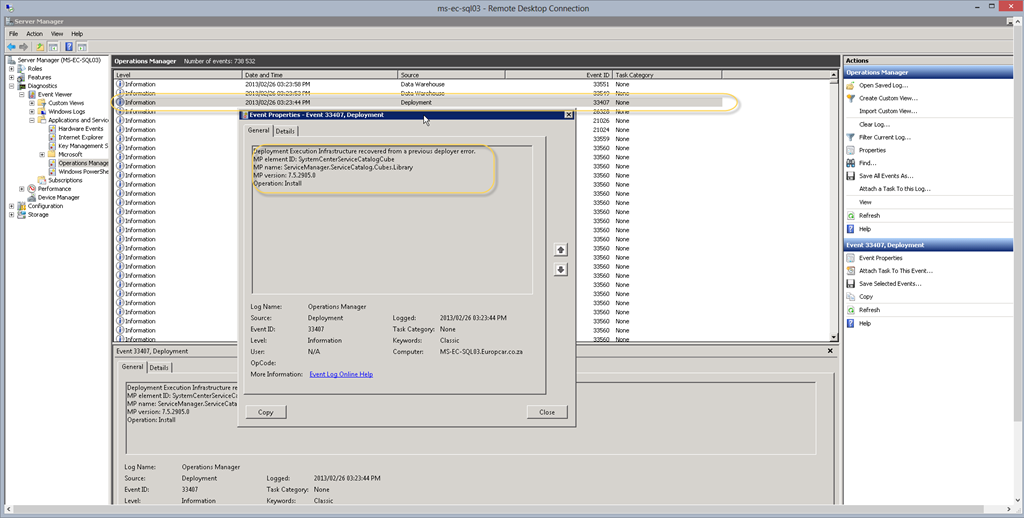Click the Up One Level toolbar icon

[x=40, y=46]
